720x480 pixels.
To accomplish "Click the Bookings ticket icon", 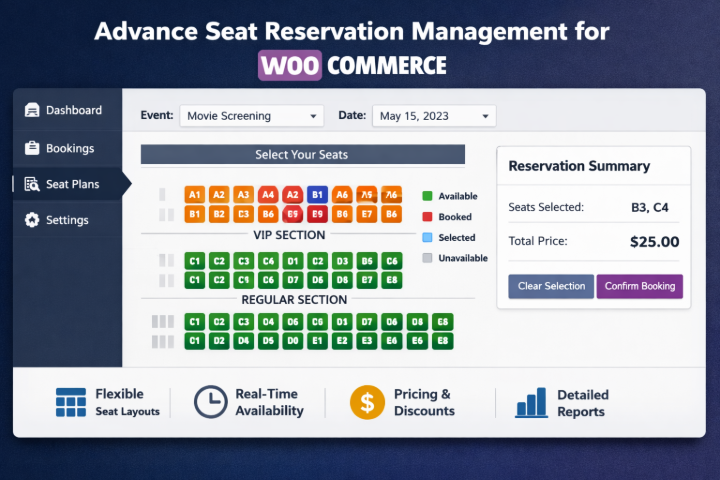I will pyautogui.click(x=32, y=148).
